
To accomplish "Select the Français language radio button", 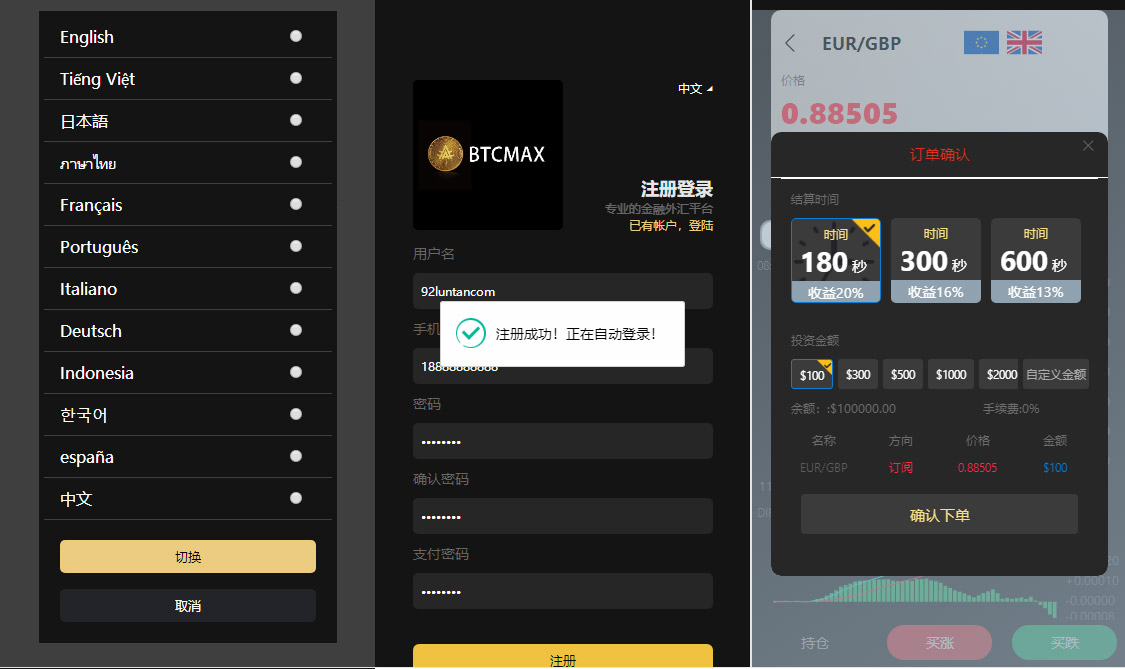I will coord(296,204).
